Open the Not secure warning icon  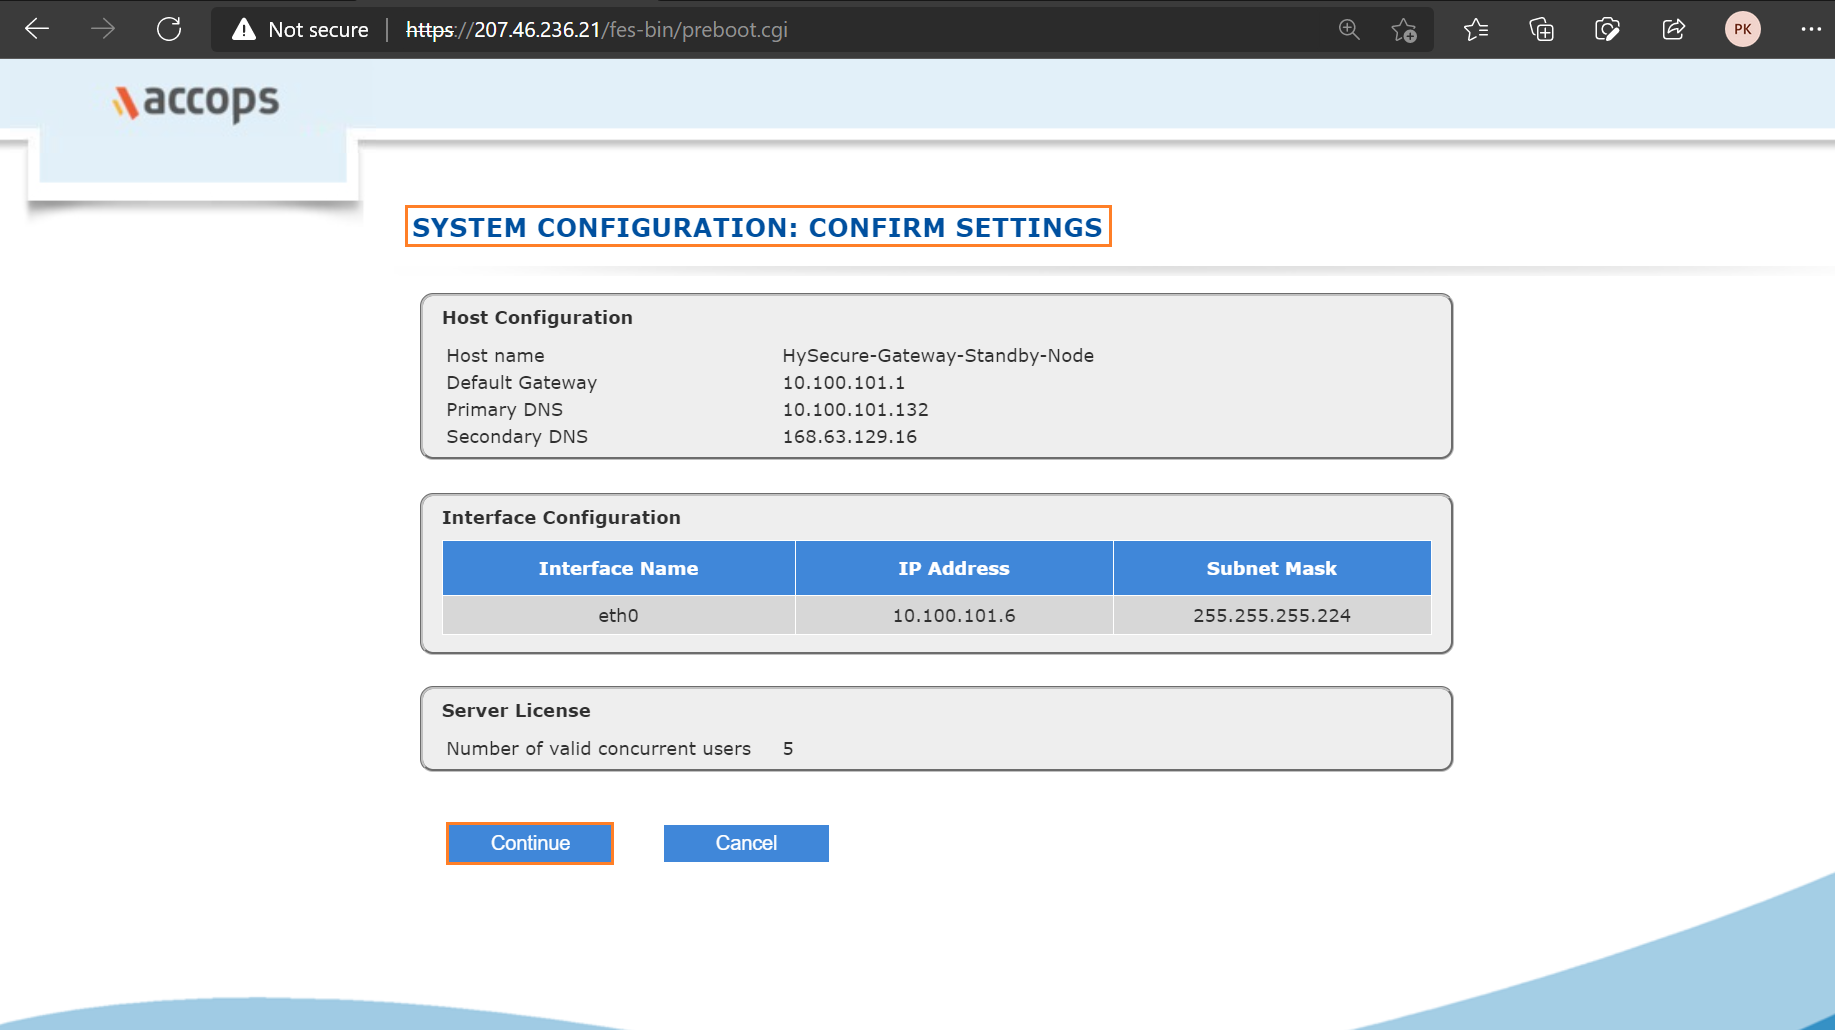click(244, 30)
